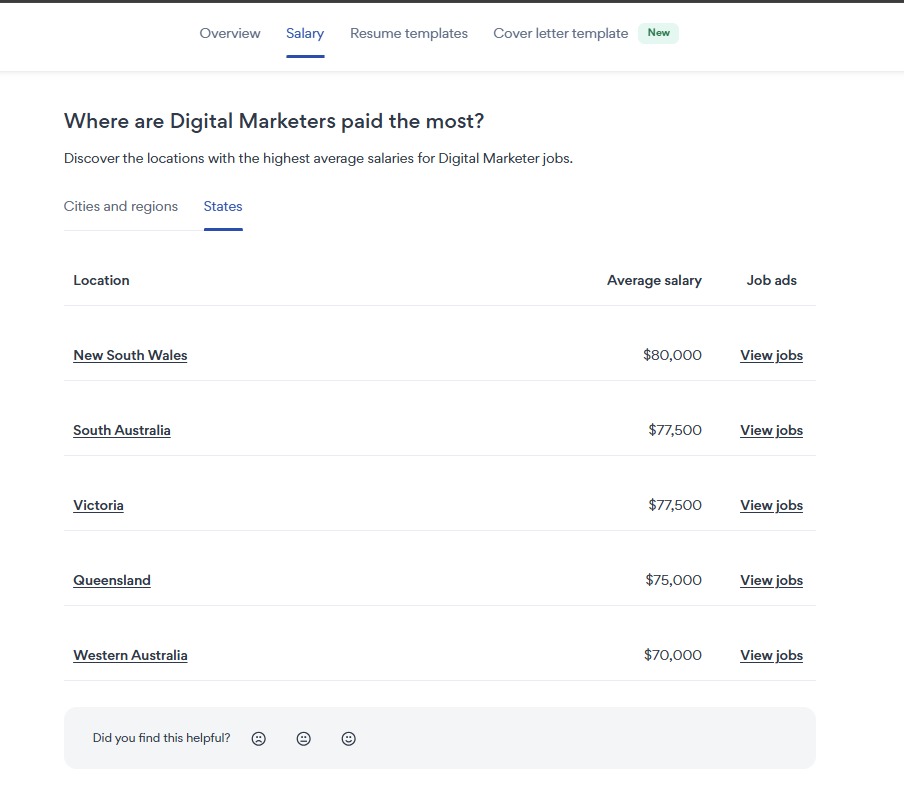View jobs in Western Australia
The image size is (904, 812).
pos(770,655)
